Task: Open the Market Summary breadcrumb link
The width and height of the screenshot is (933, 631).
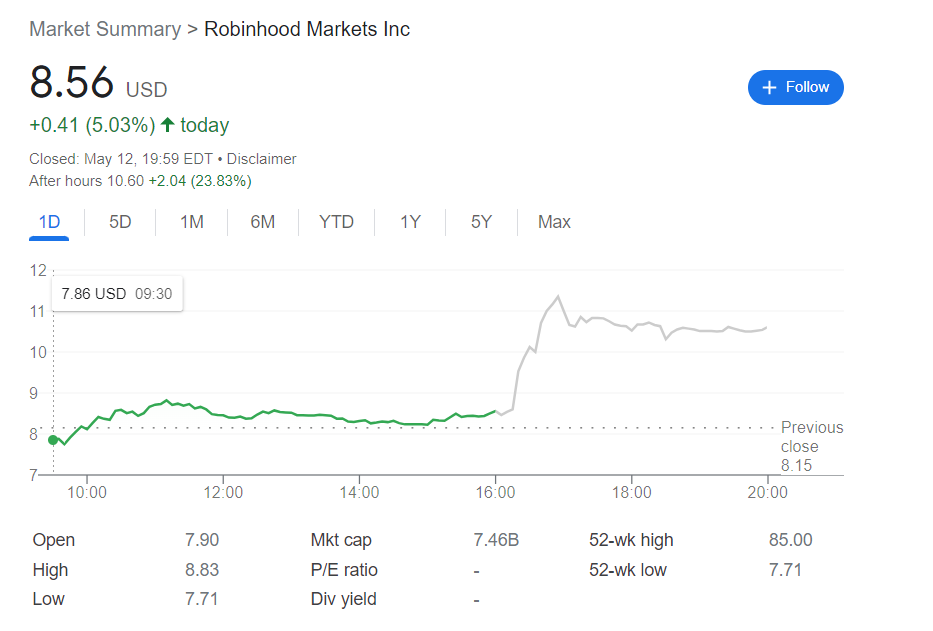Action: (x=105, y=29)
